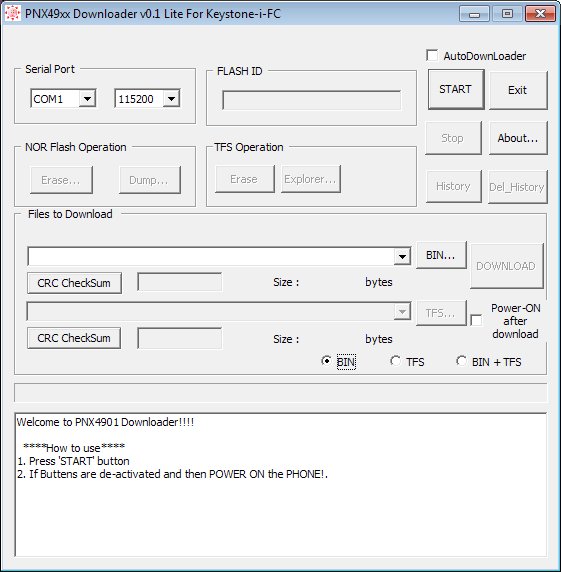The height and width of the screenshot is (572, 561).
Task: Open the About... dialog
Action: [x=518, y=138]
